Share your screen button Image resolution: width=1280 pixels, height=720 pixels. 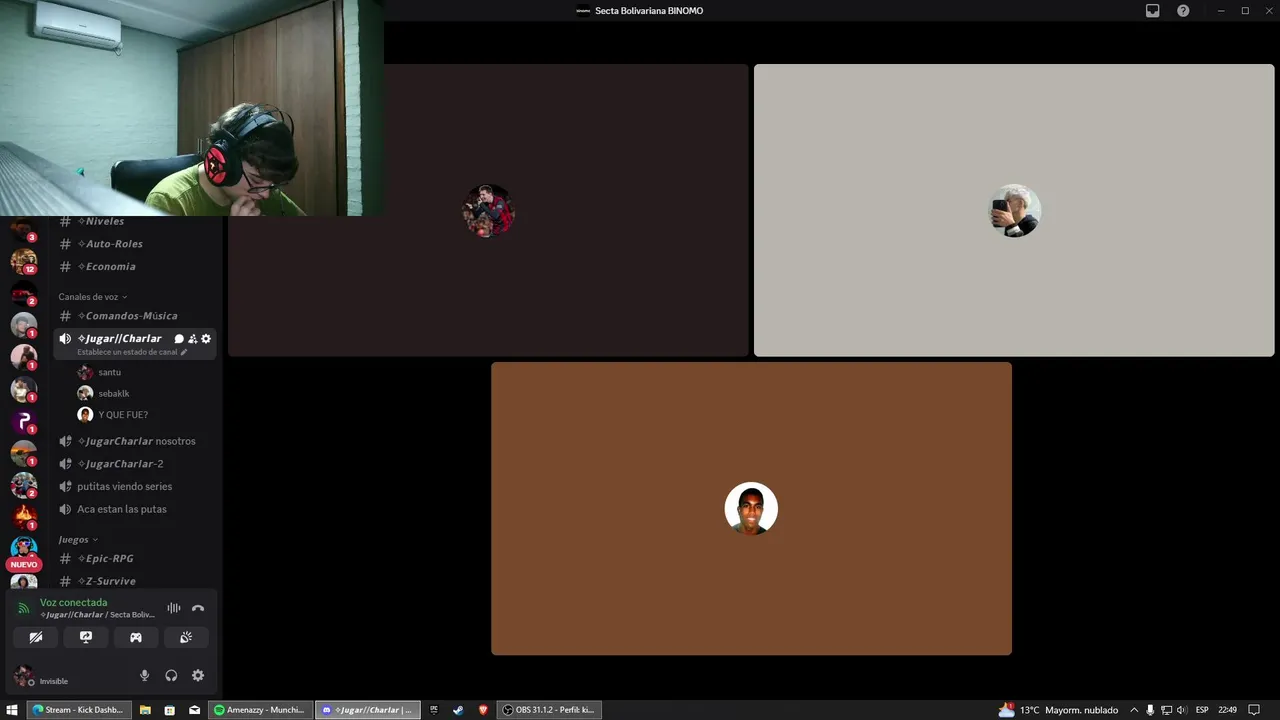click(86, 637)
